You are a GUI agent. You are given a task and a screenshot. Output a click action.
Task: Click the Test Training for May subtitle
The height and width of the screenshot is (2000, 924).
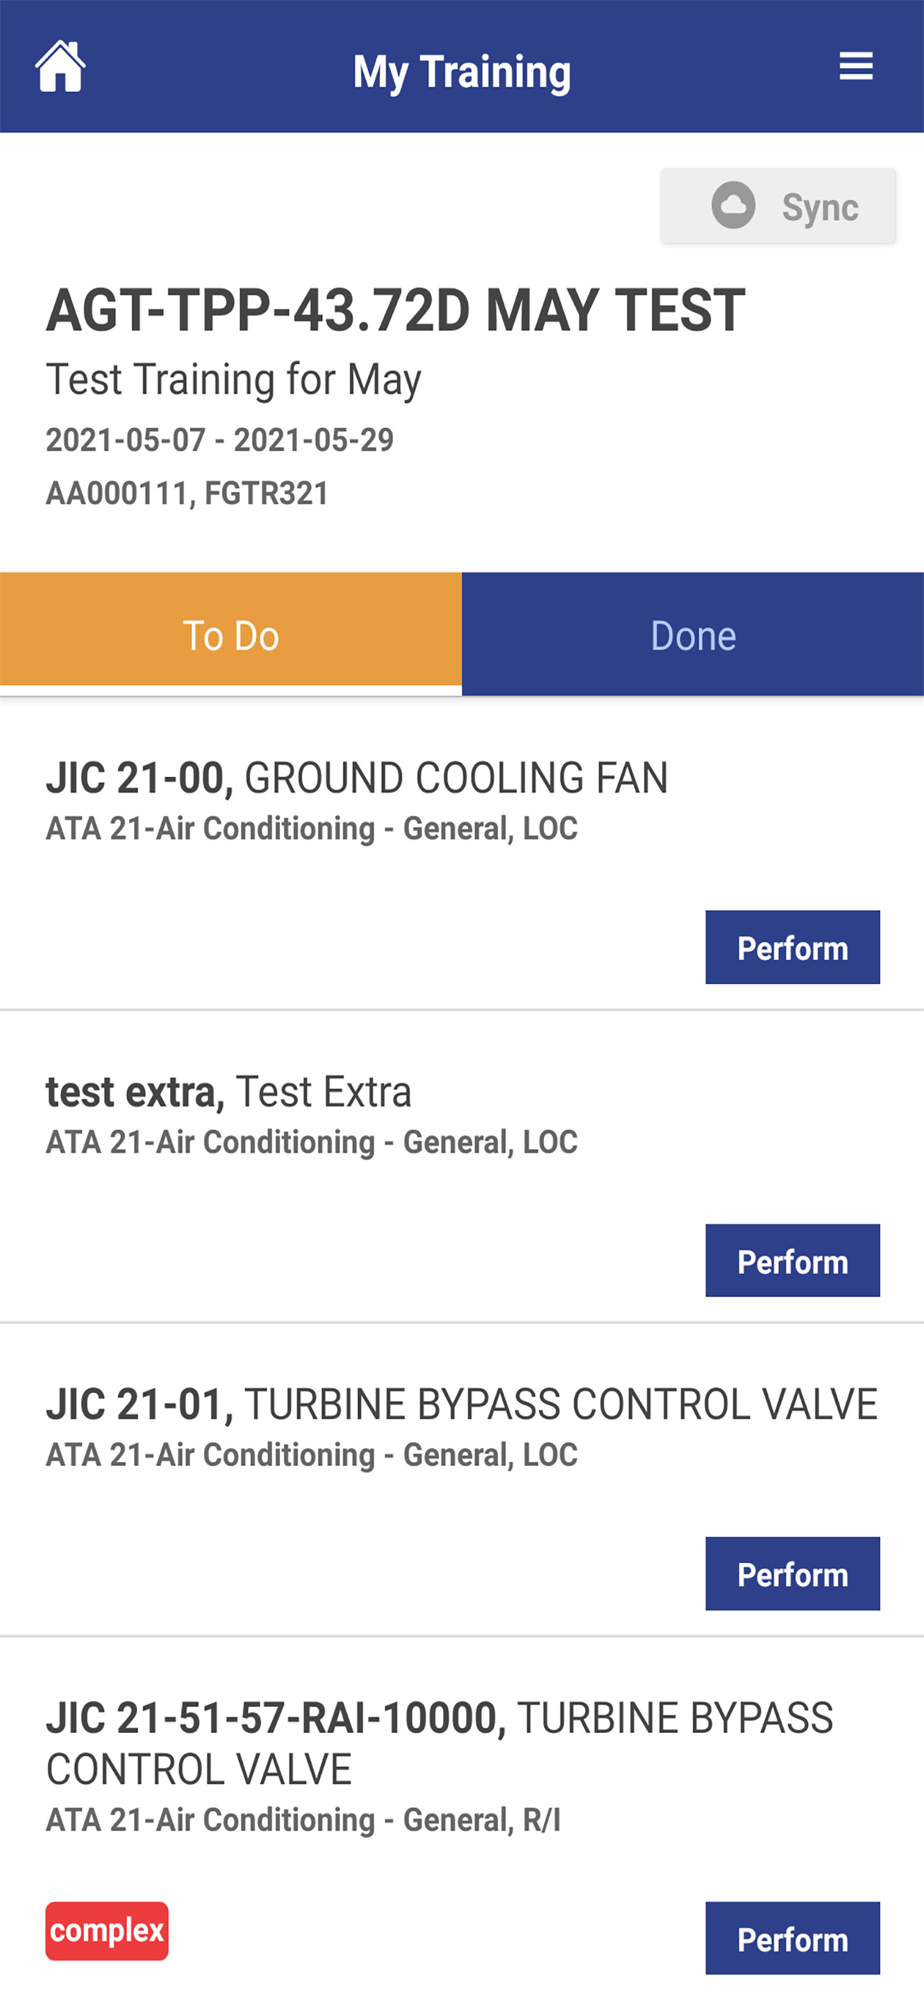(234, 380)
